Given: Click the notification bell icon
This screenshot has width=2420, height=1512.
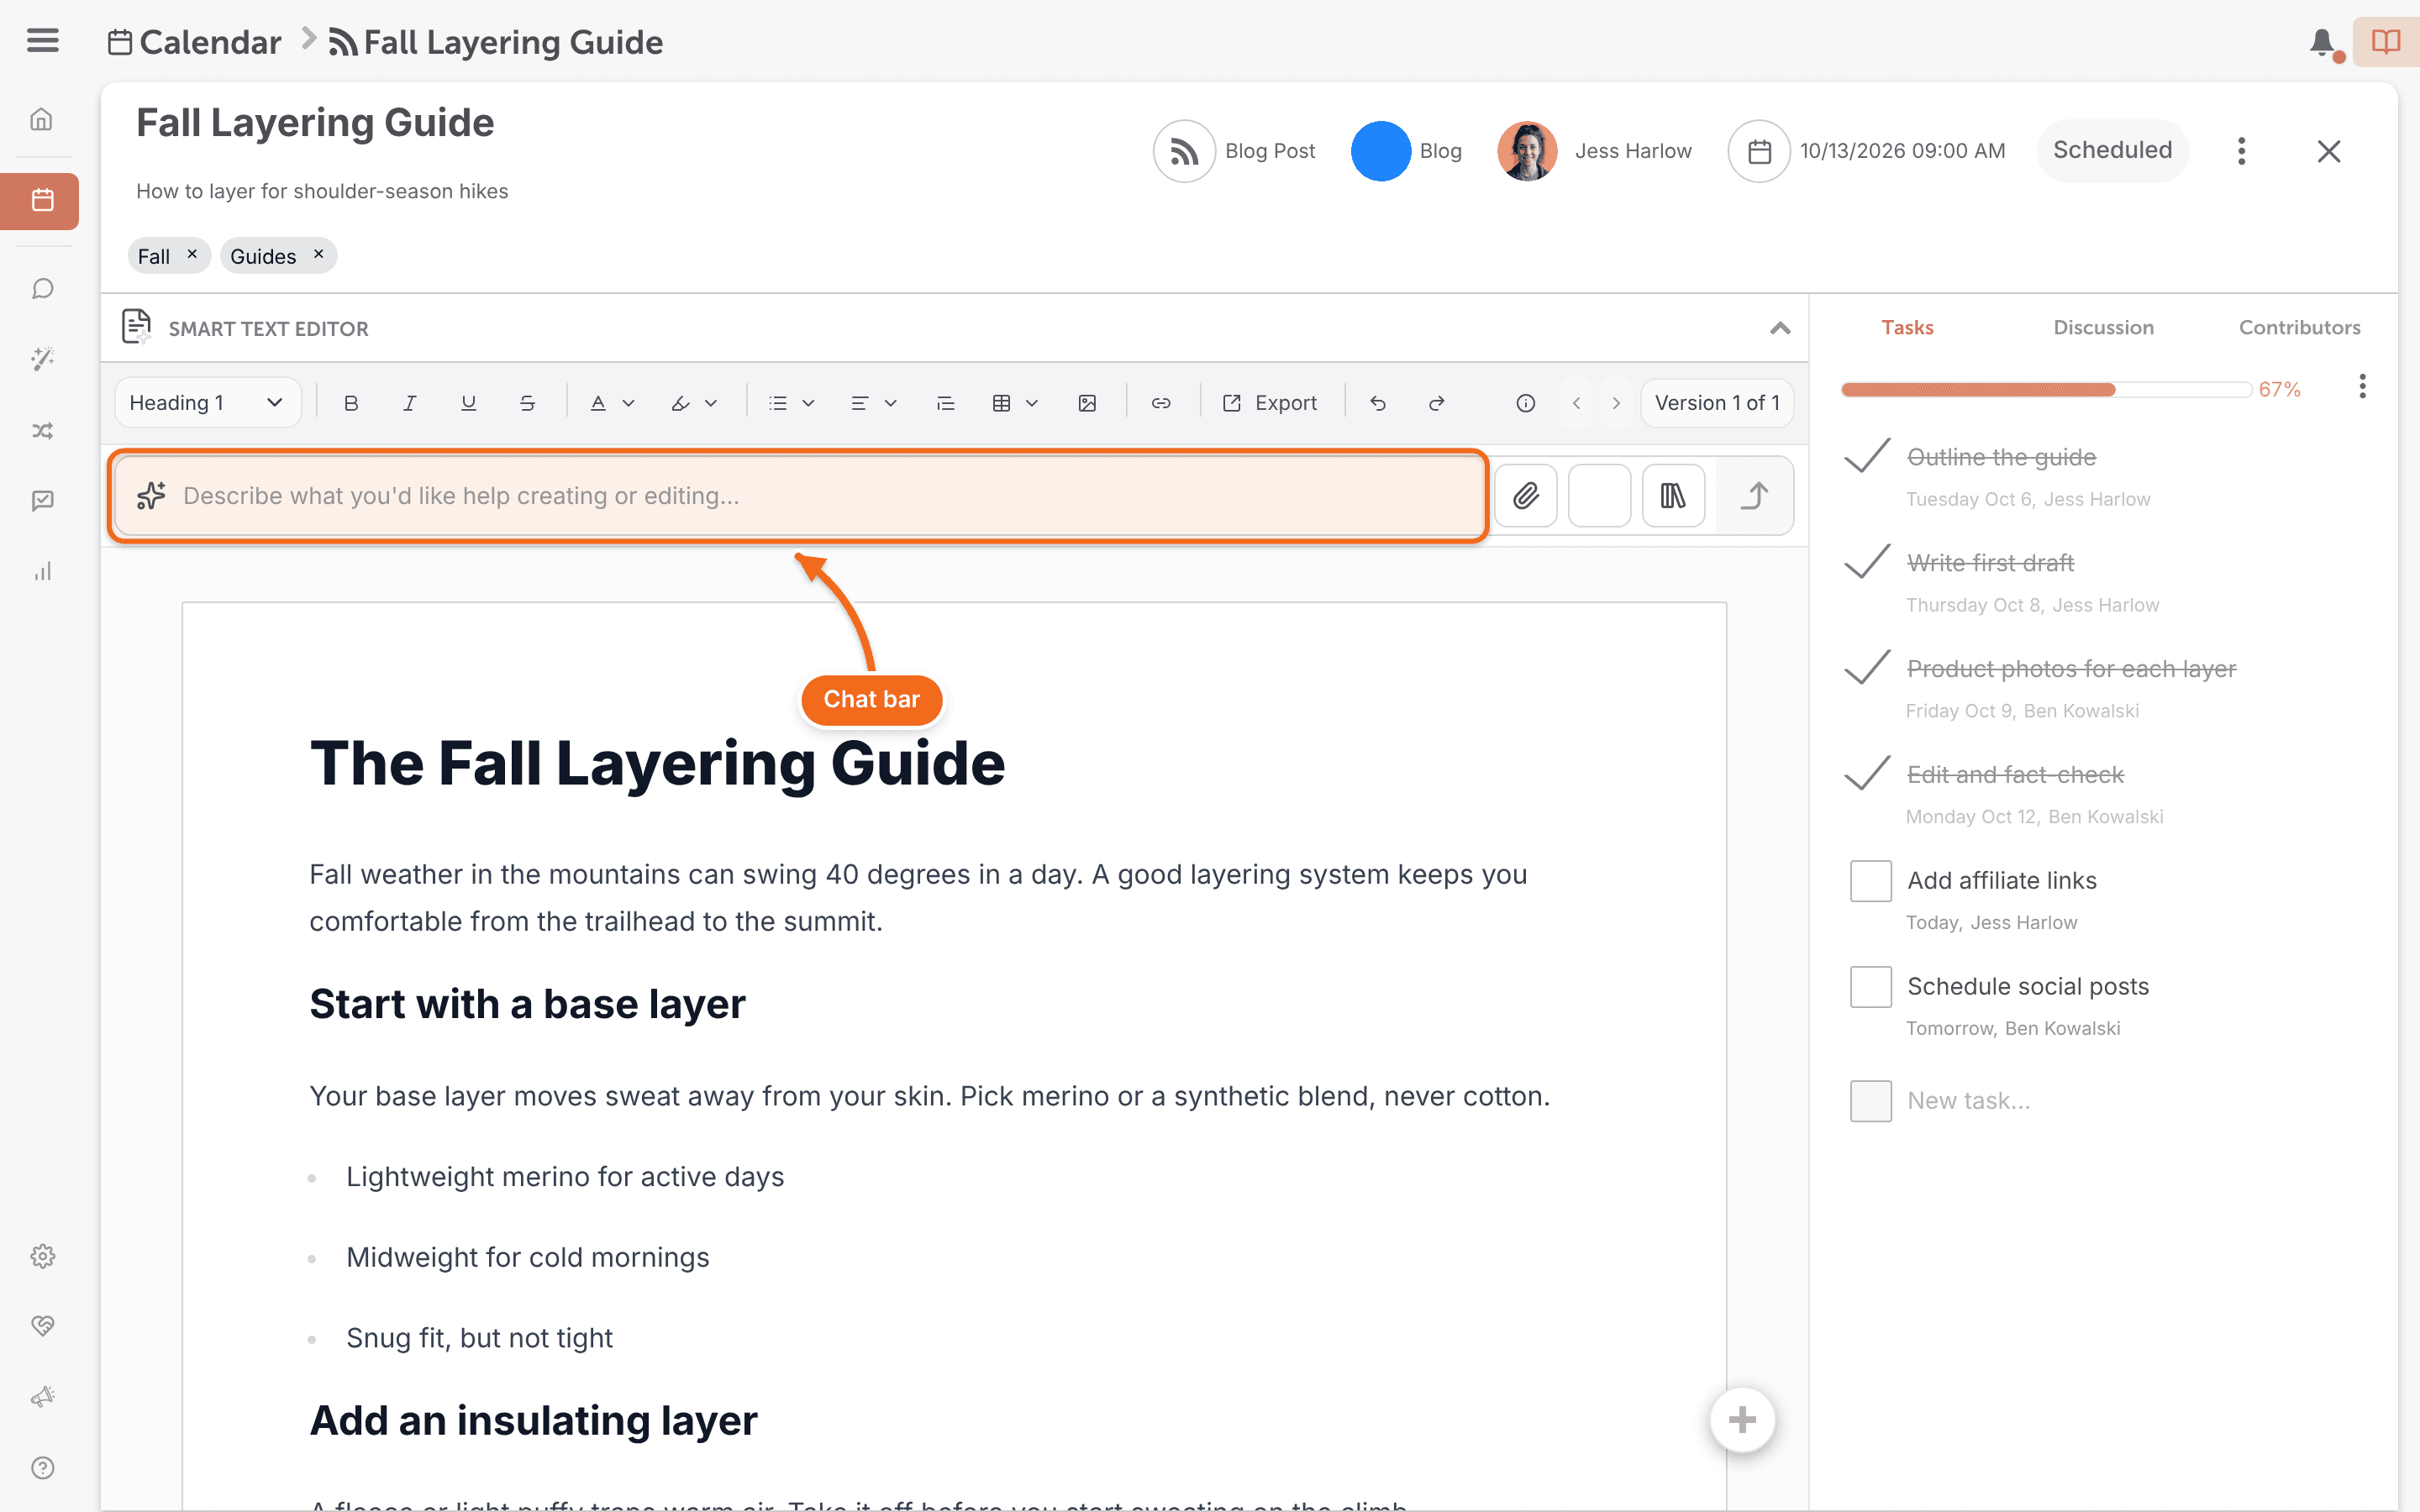Looking at the screenshot, I should point(2323,42).
